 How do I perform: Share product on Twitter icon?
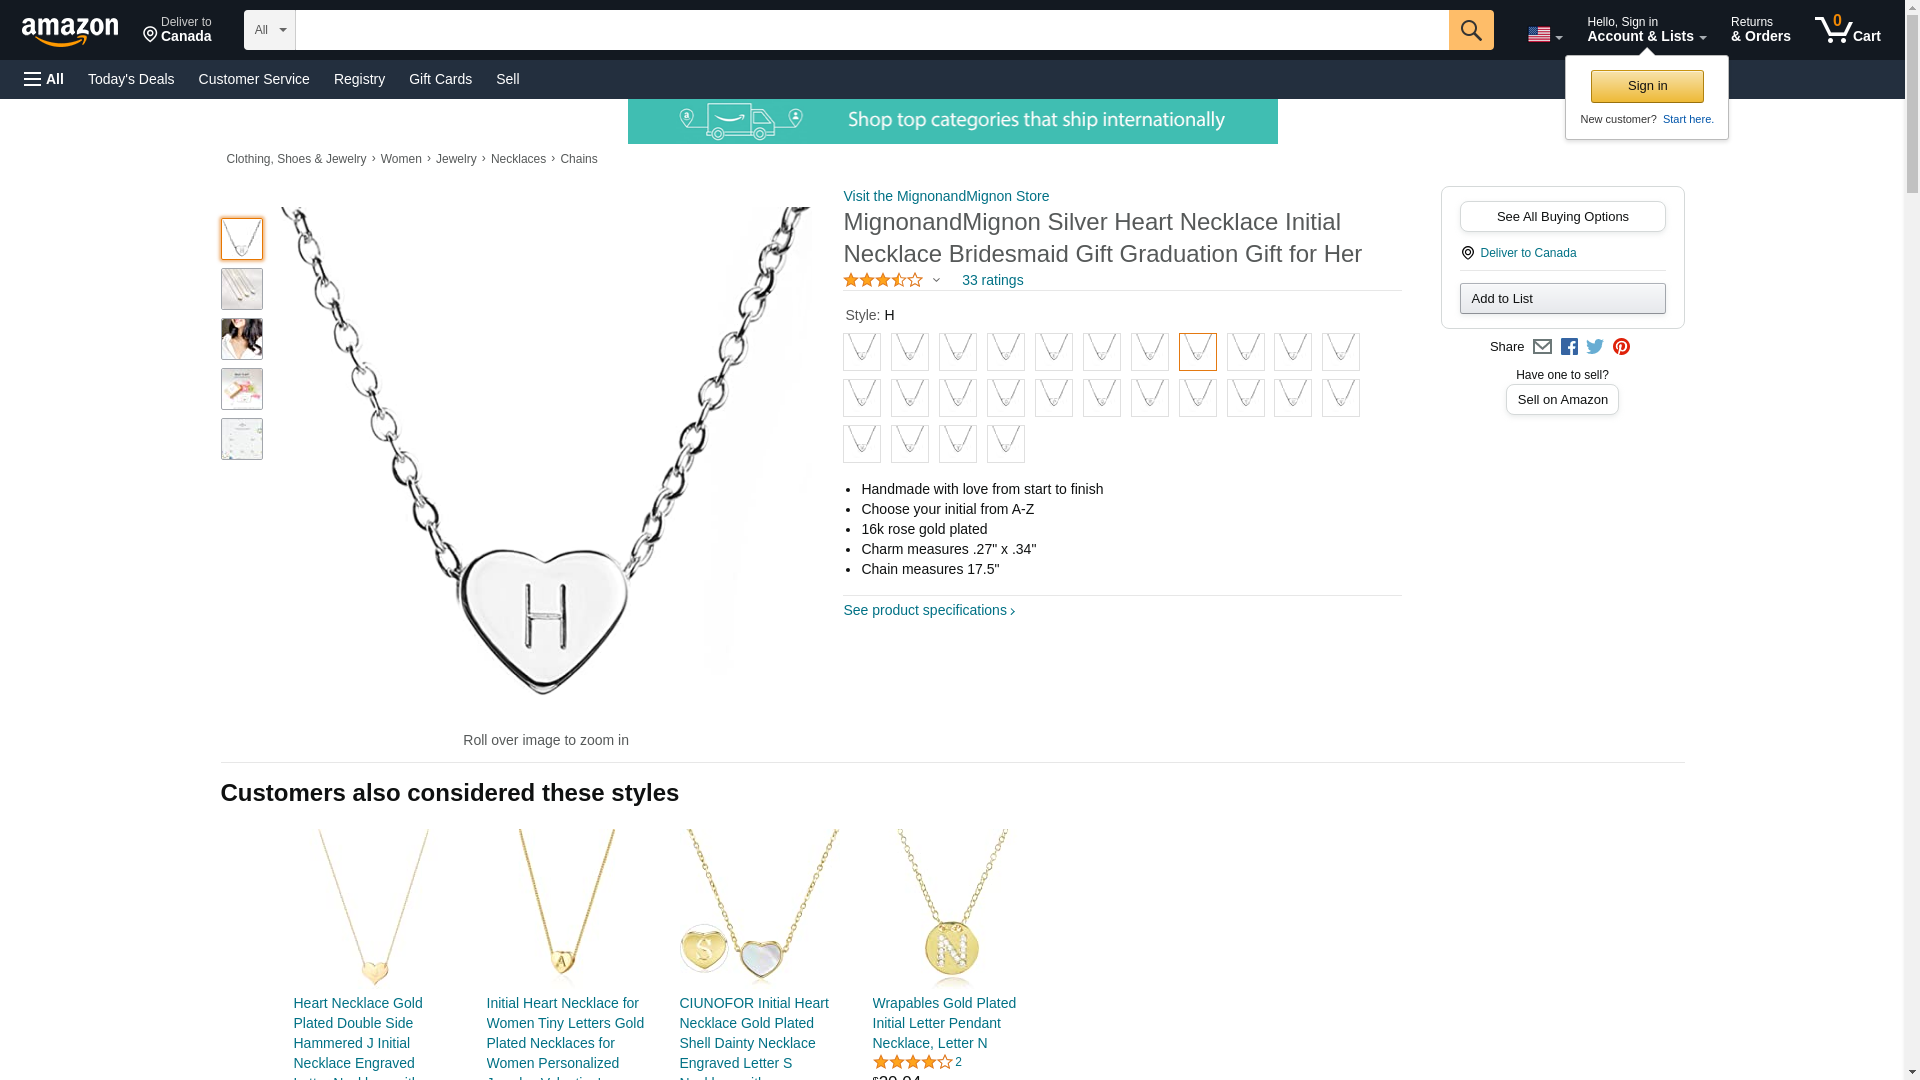click(x=1595, y=347)
